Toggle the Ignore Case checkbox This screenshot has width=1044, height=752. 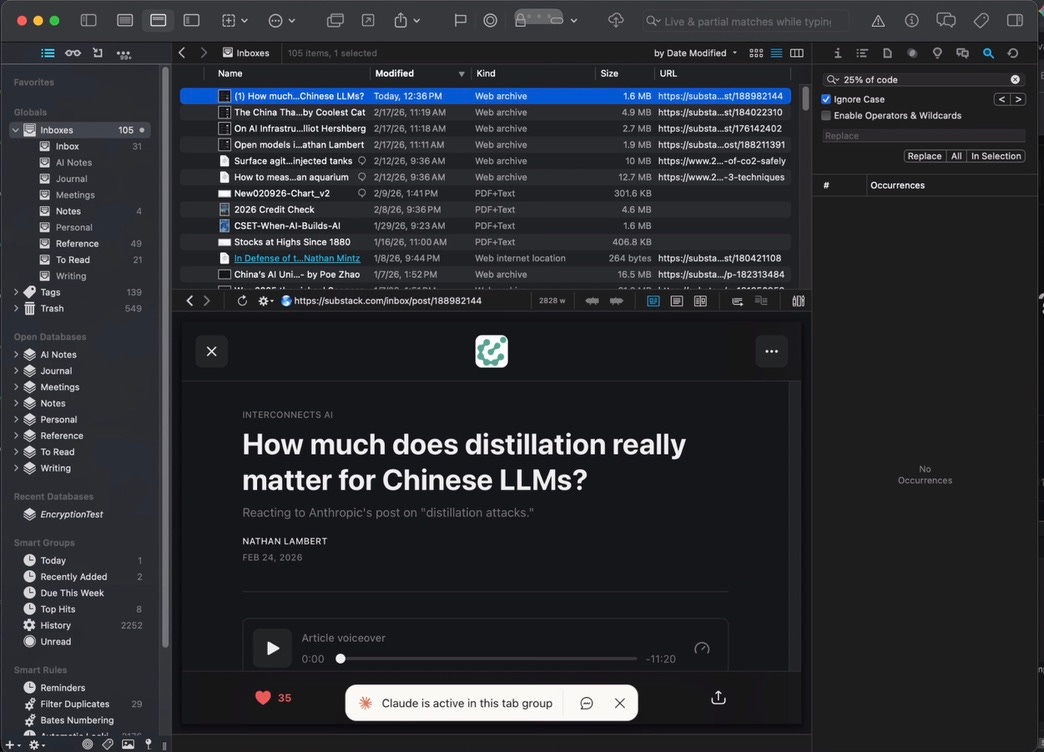click(826, 99)
